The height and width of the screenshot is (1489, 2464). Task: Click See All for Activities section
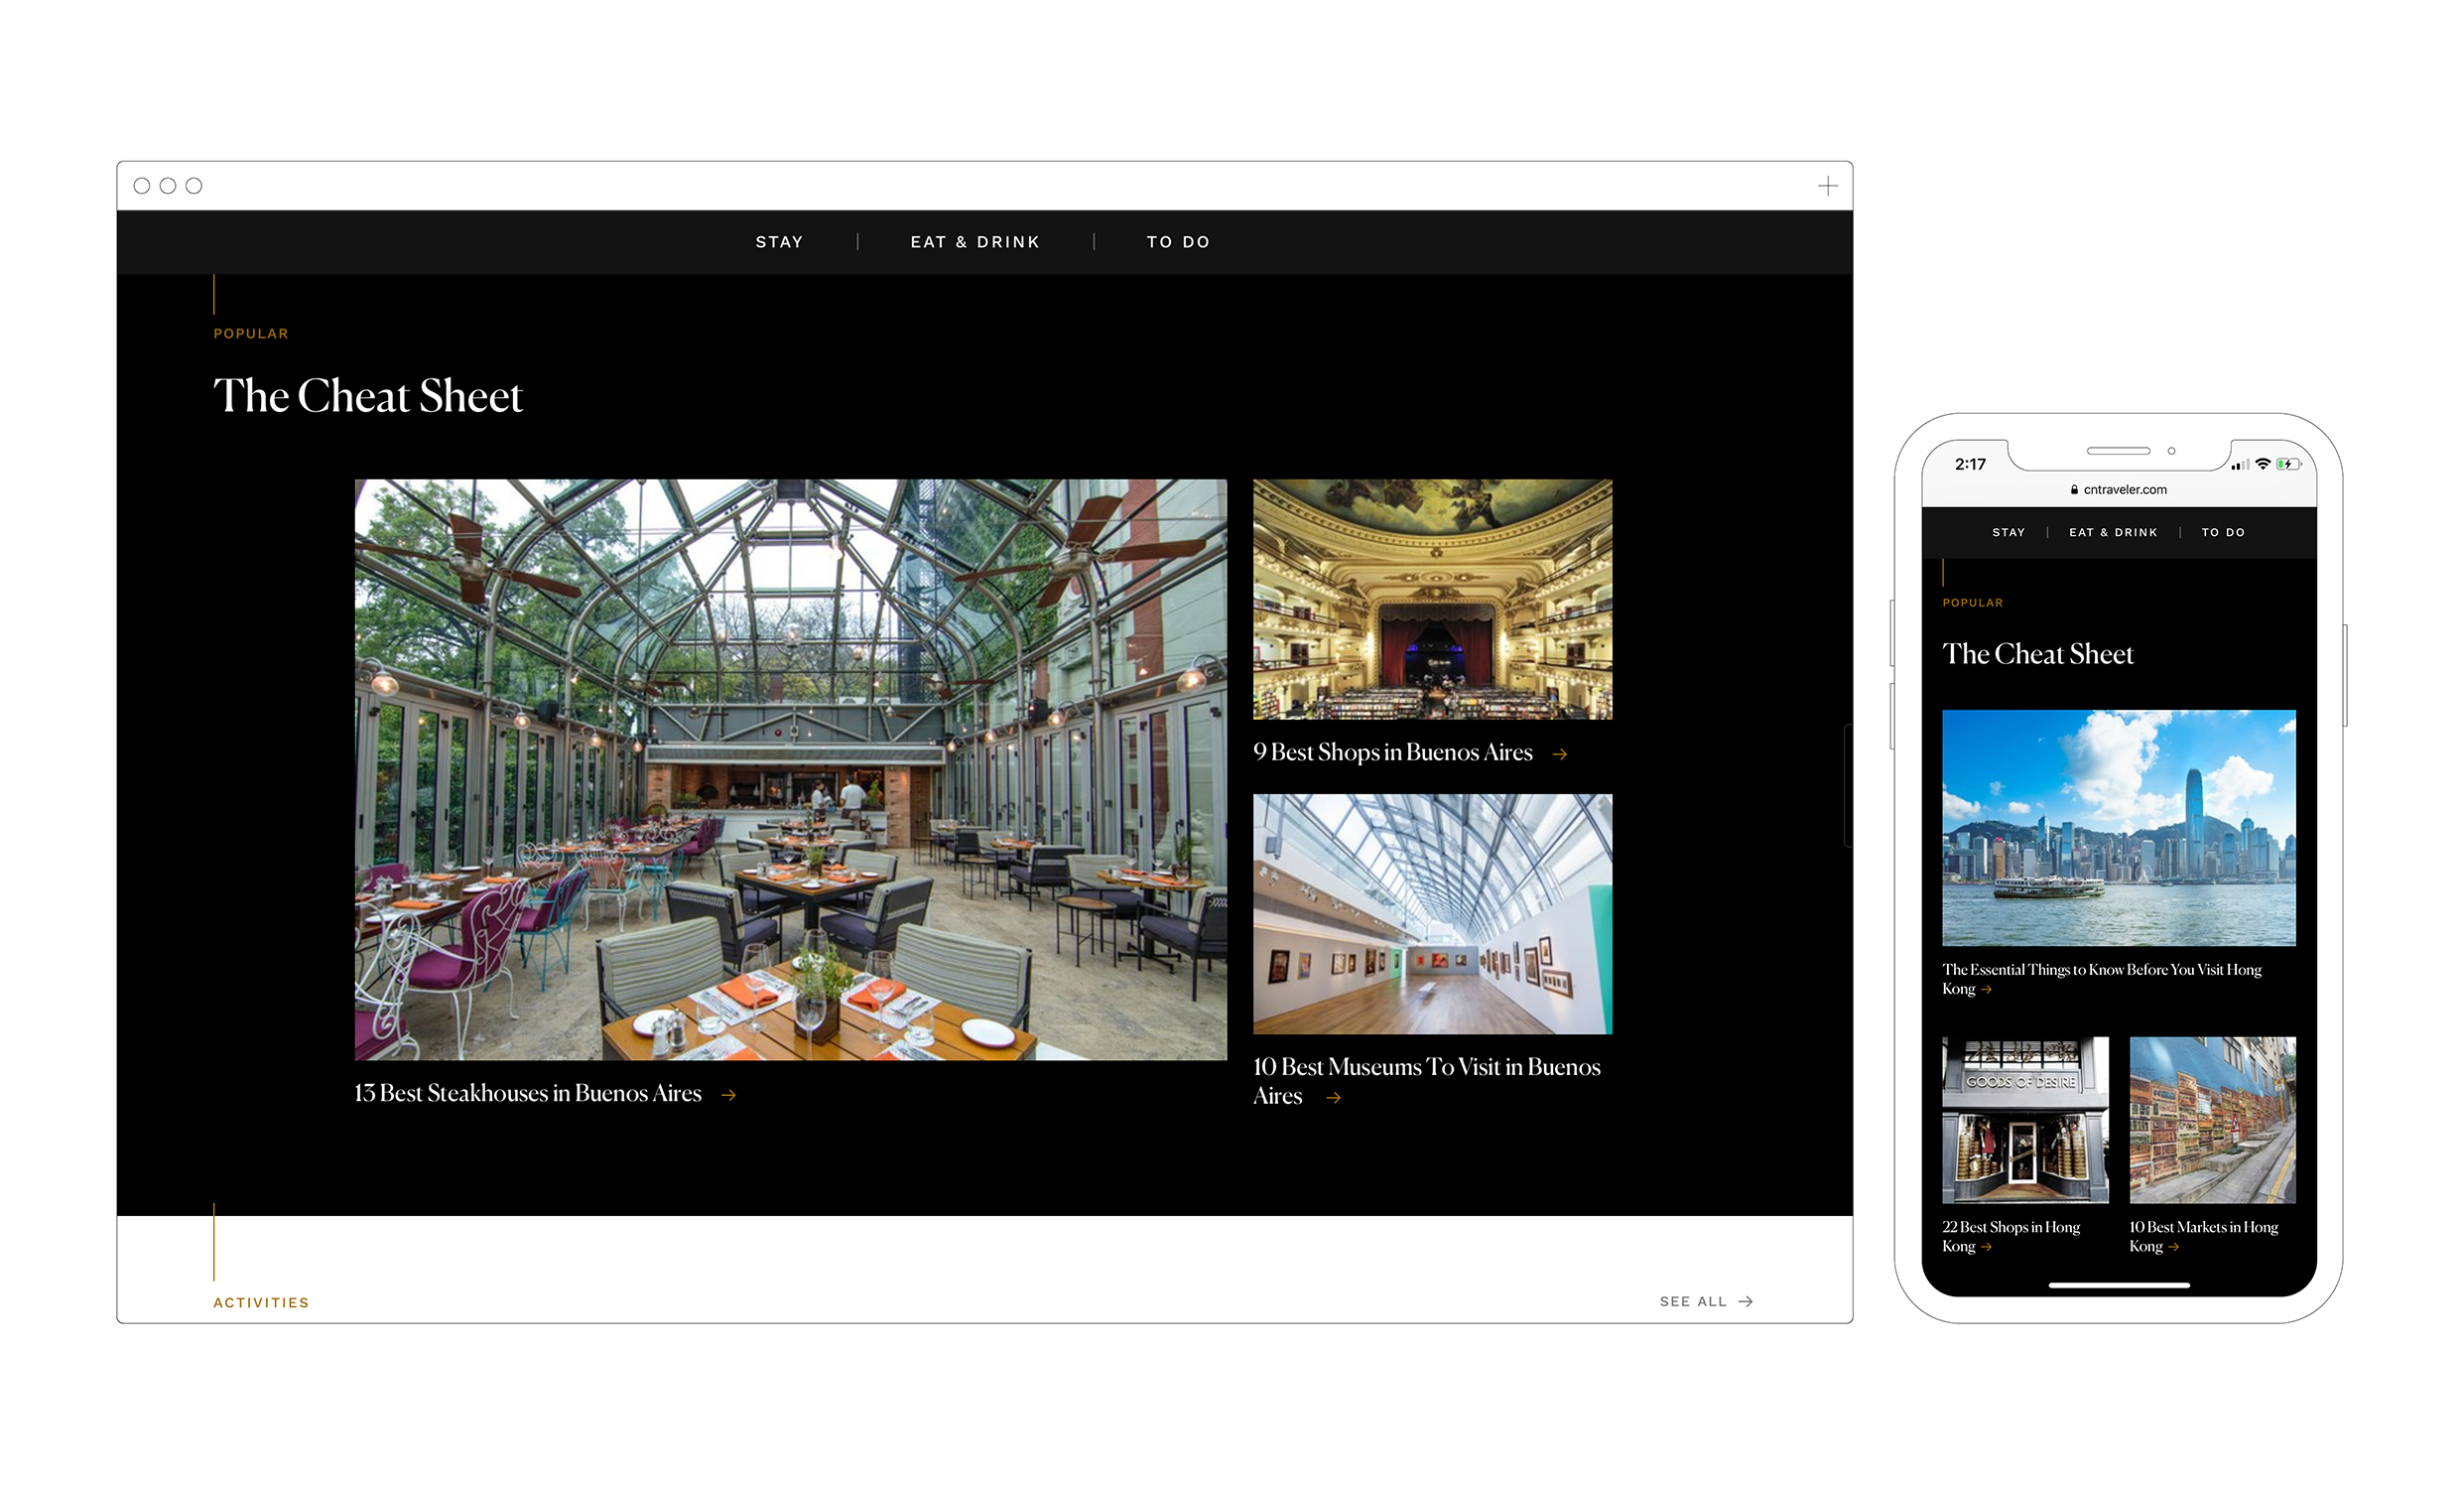pyautogui.click(x=1693, y=1301)
